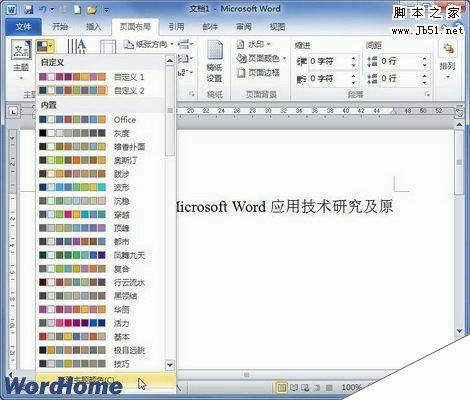Choose the 沉稳 color scheme
Image resolution: width=470 pixels, height=400 pixels.
100,201
